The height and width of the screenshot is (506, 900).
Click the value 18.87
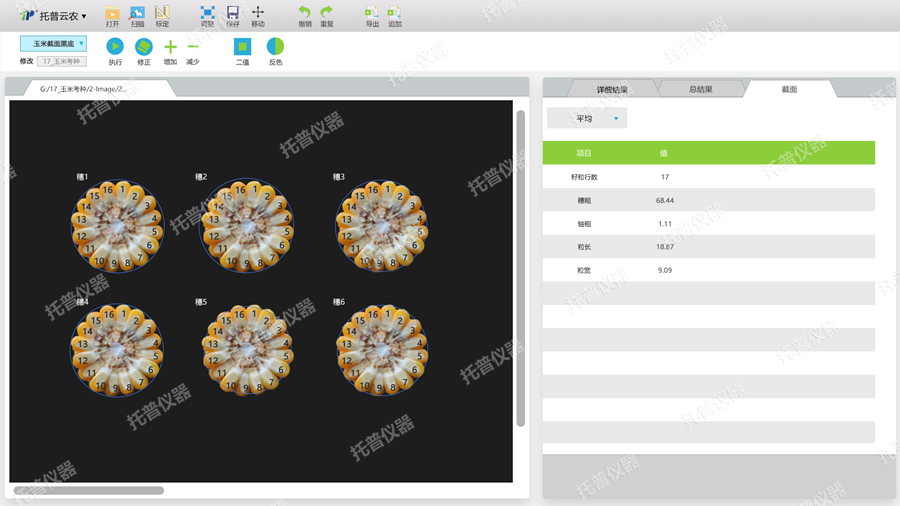click(x=665, y=247)
